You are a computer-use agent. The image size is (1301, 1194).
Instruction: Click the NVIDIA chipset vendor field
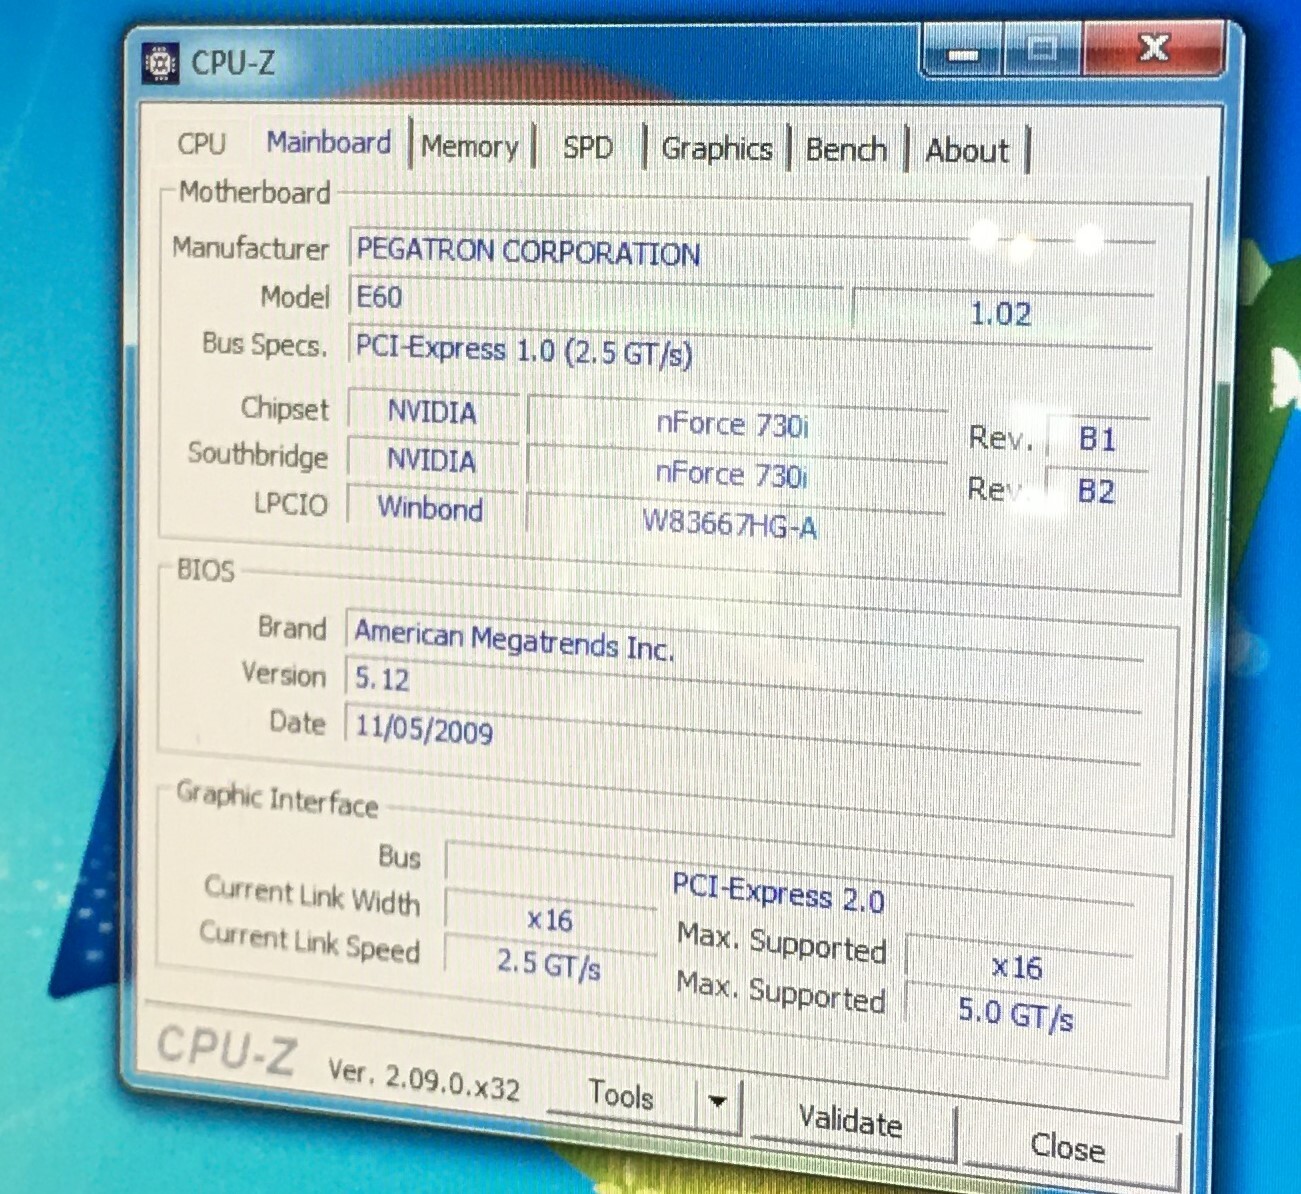(x=433, y=411)
